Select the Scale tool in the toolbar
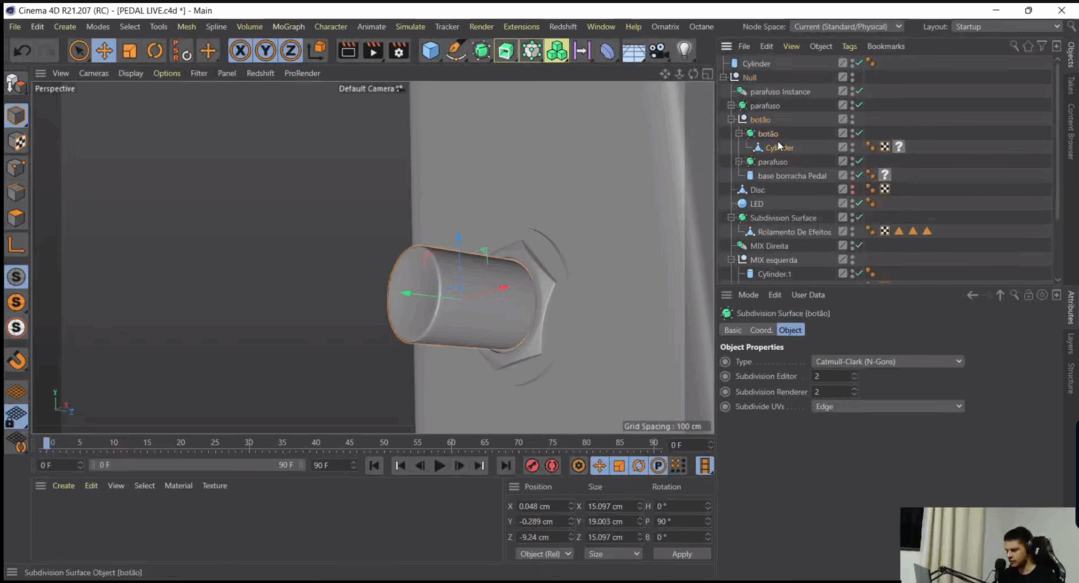This screenshot has width=1079, height=583. point(130,50)
